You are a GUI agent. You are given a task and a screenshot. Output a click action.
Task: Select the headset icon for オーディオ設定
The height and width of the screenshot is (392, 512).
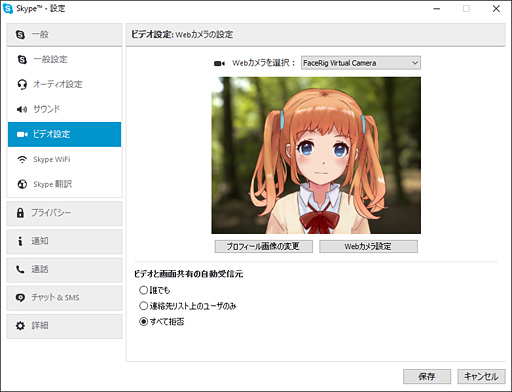point(22,84)
